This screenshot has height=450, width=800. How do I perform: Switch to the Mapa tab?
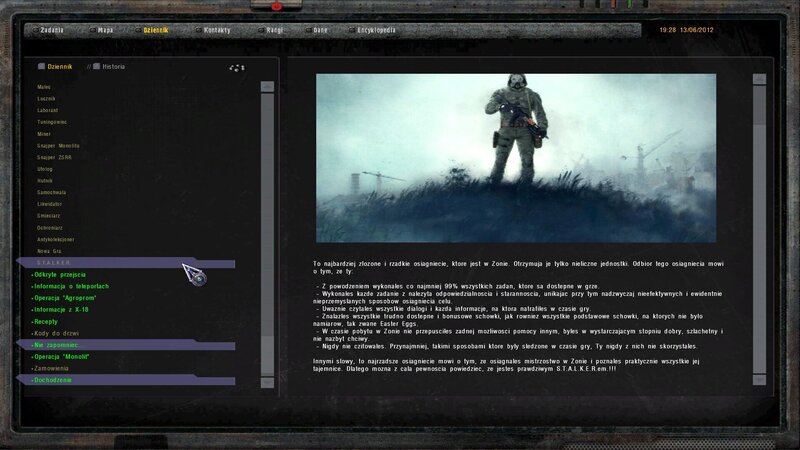105,30
